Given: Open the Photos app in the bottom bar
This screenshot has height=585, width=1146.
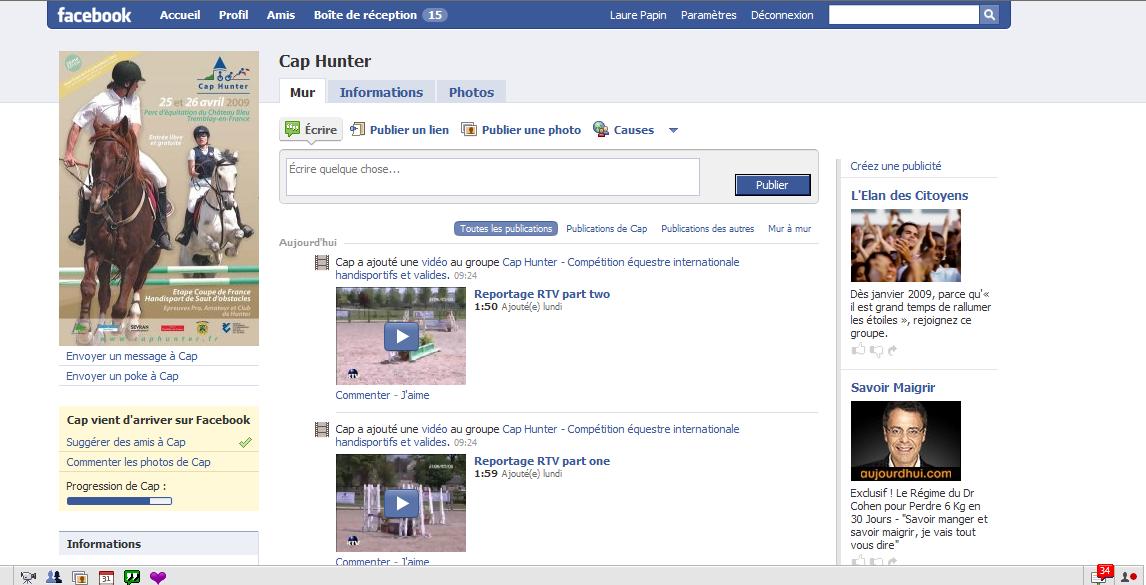Looking at the screenshot, I should (x=80, y=577).
